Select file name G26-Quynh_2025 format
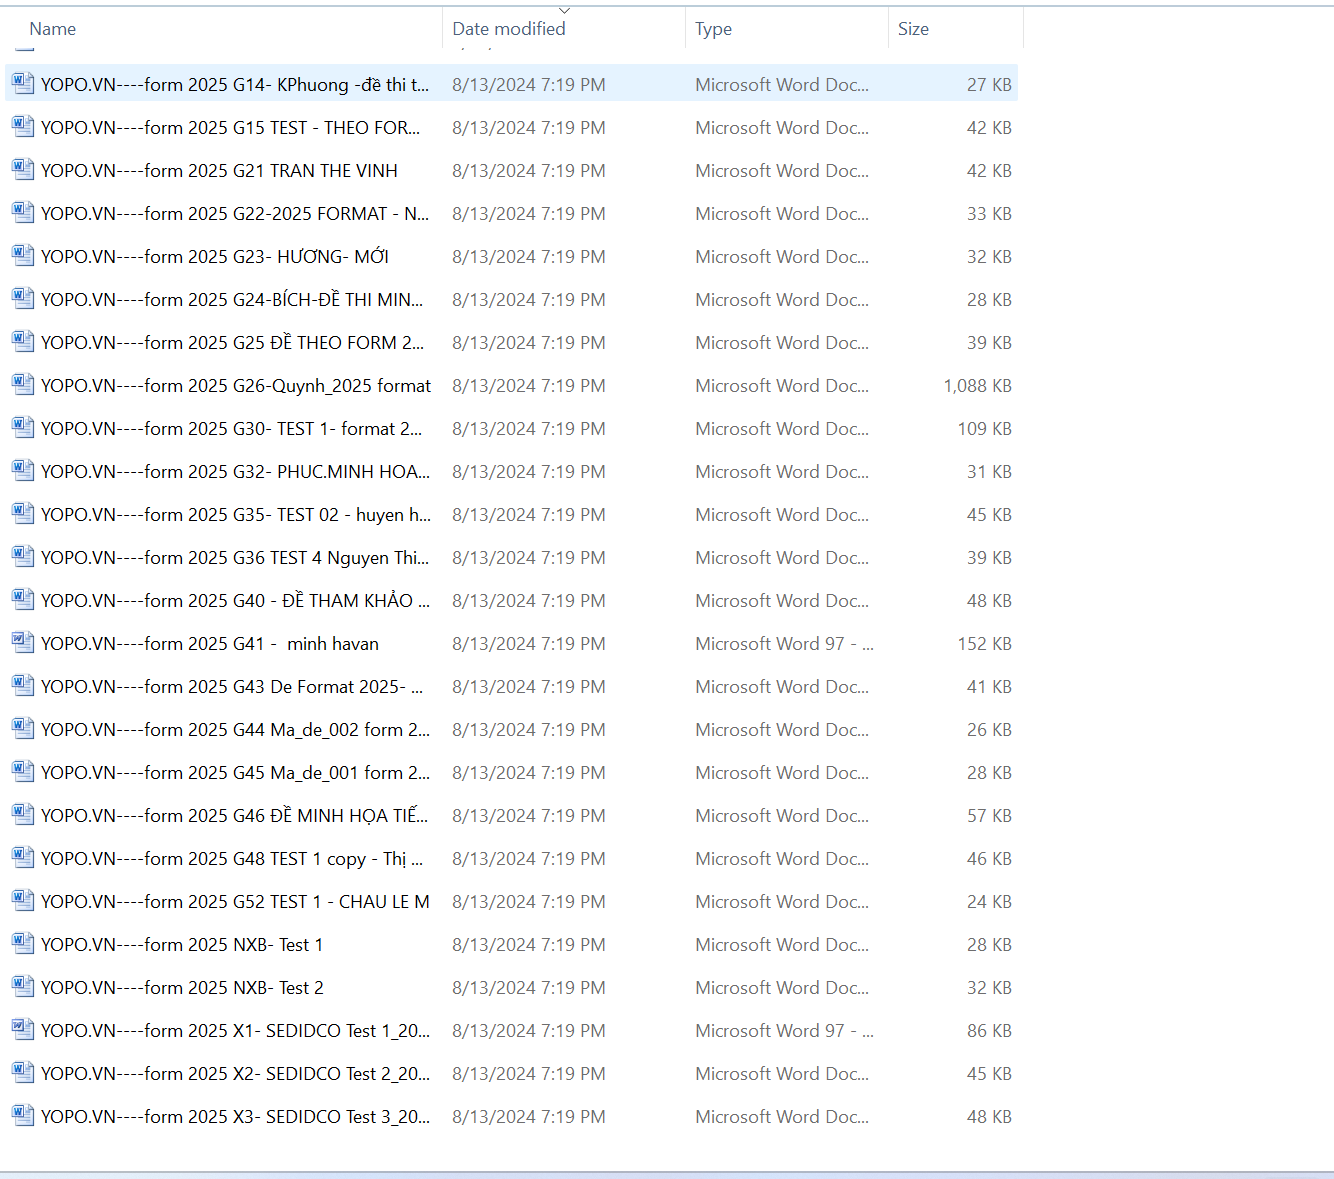The height and width of the screenshot is (1179, 1334). tap(237, 386)
